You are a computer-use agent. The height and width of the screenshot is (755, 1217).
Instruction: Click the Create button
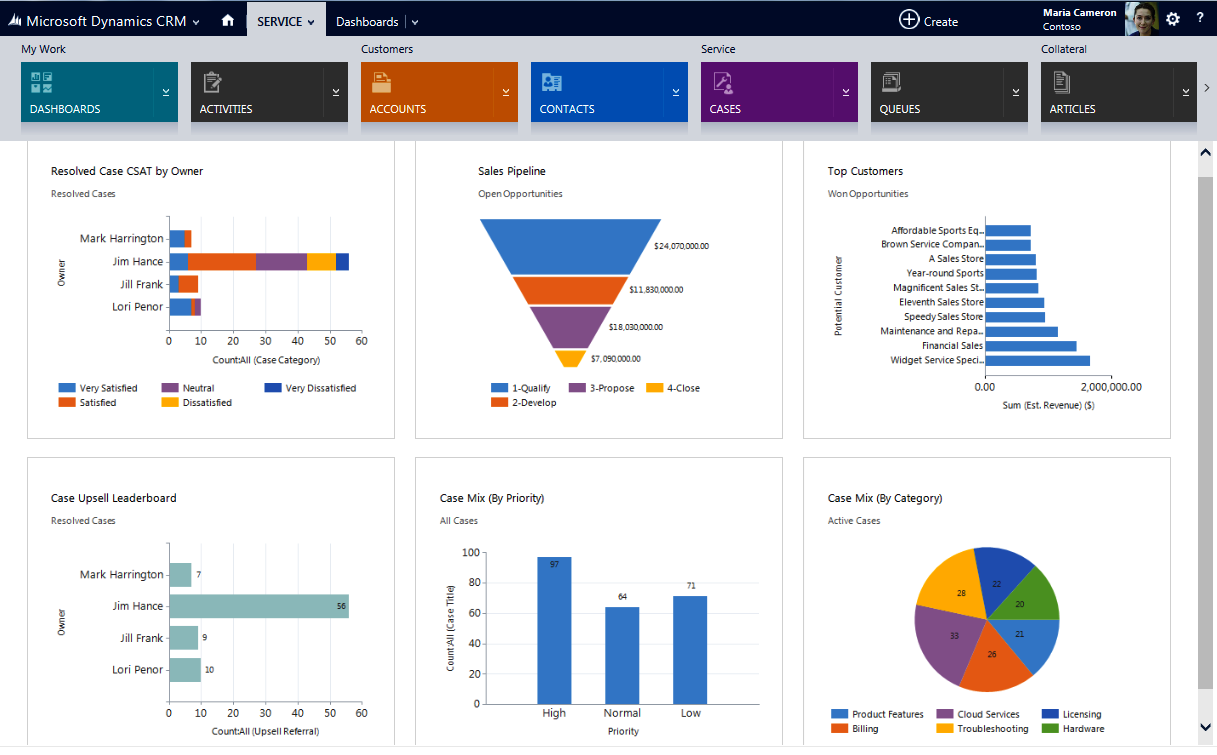tap(928, 18)
